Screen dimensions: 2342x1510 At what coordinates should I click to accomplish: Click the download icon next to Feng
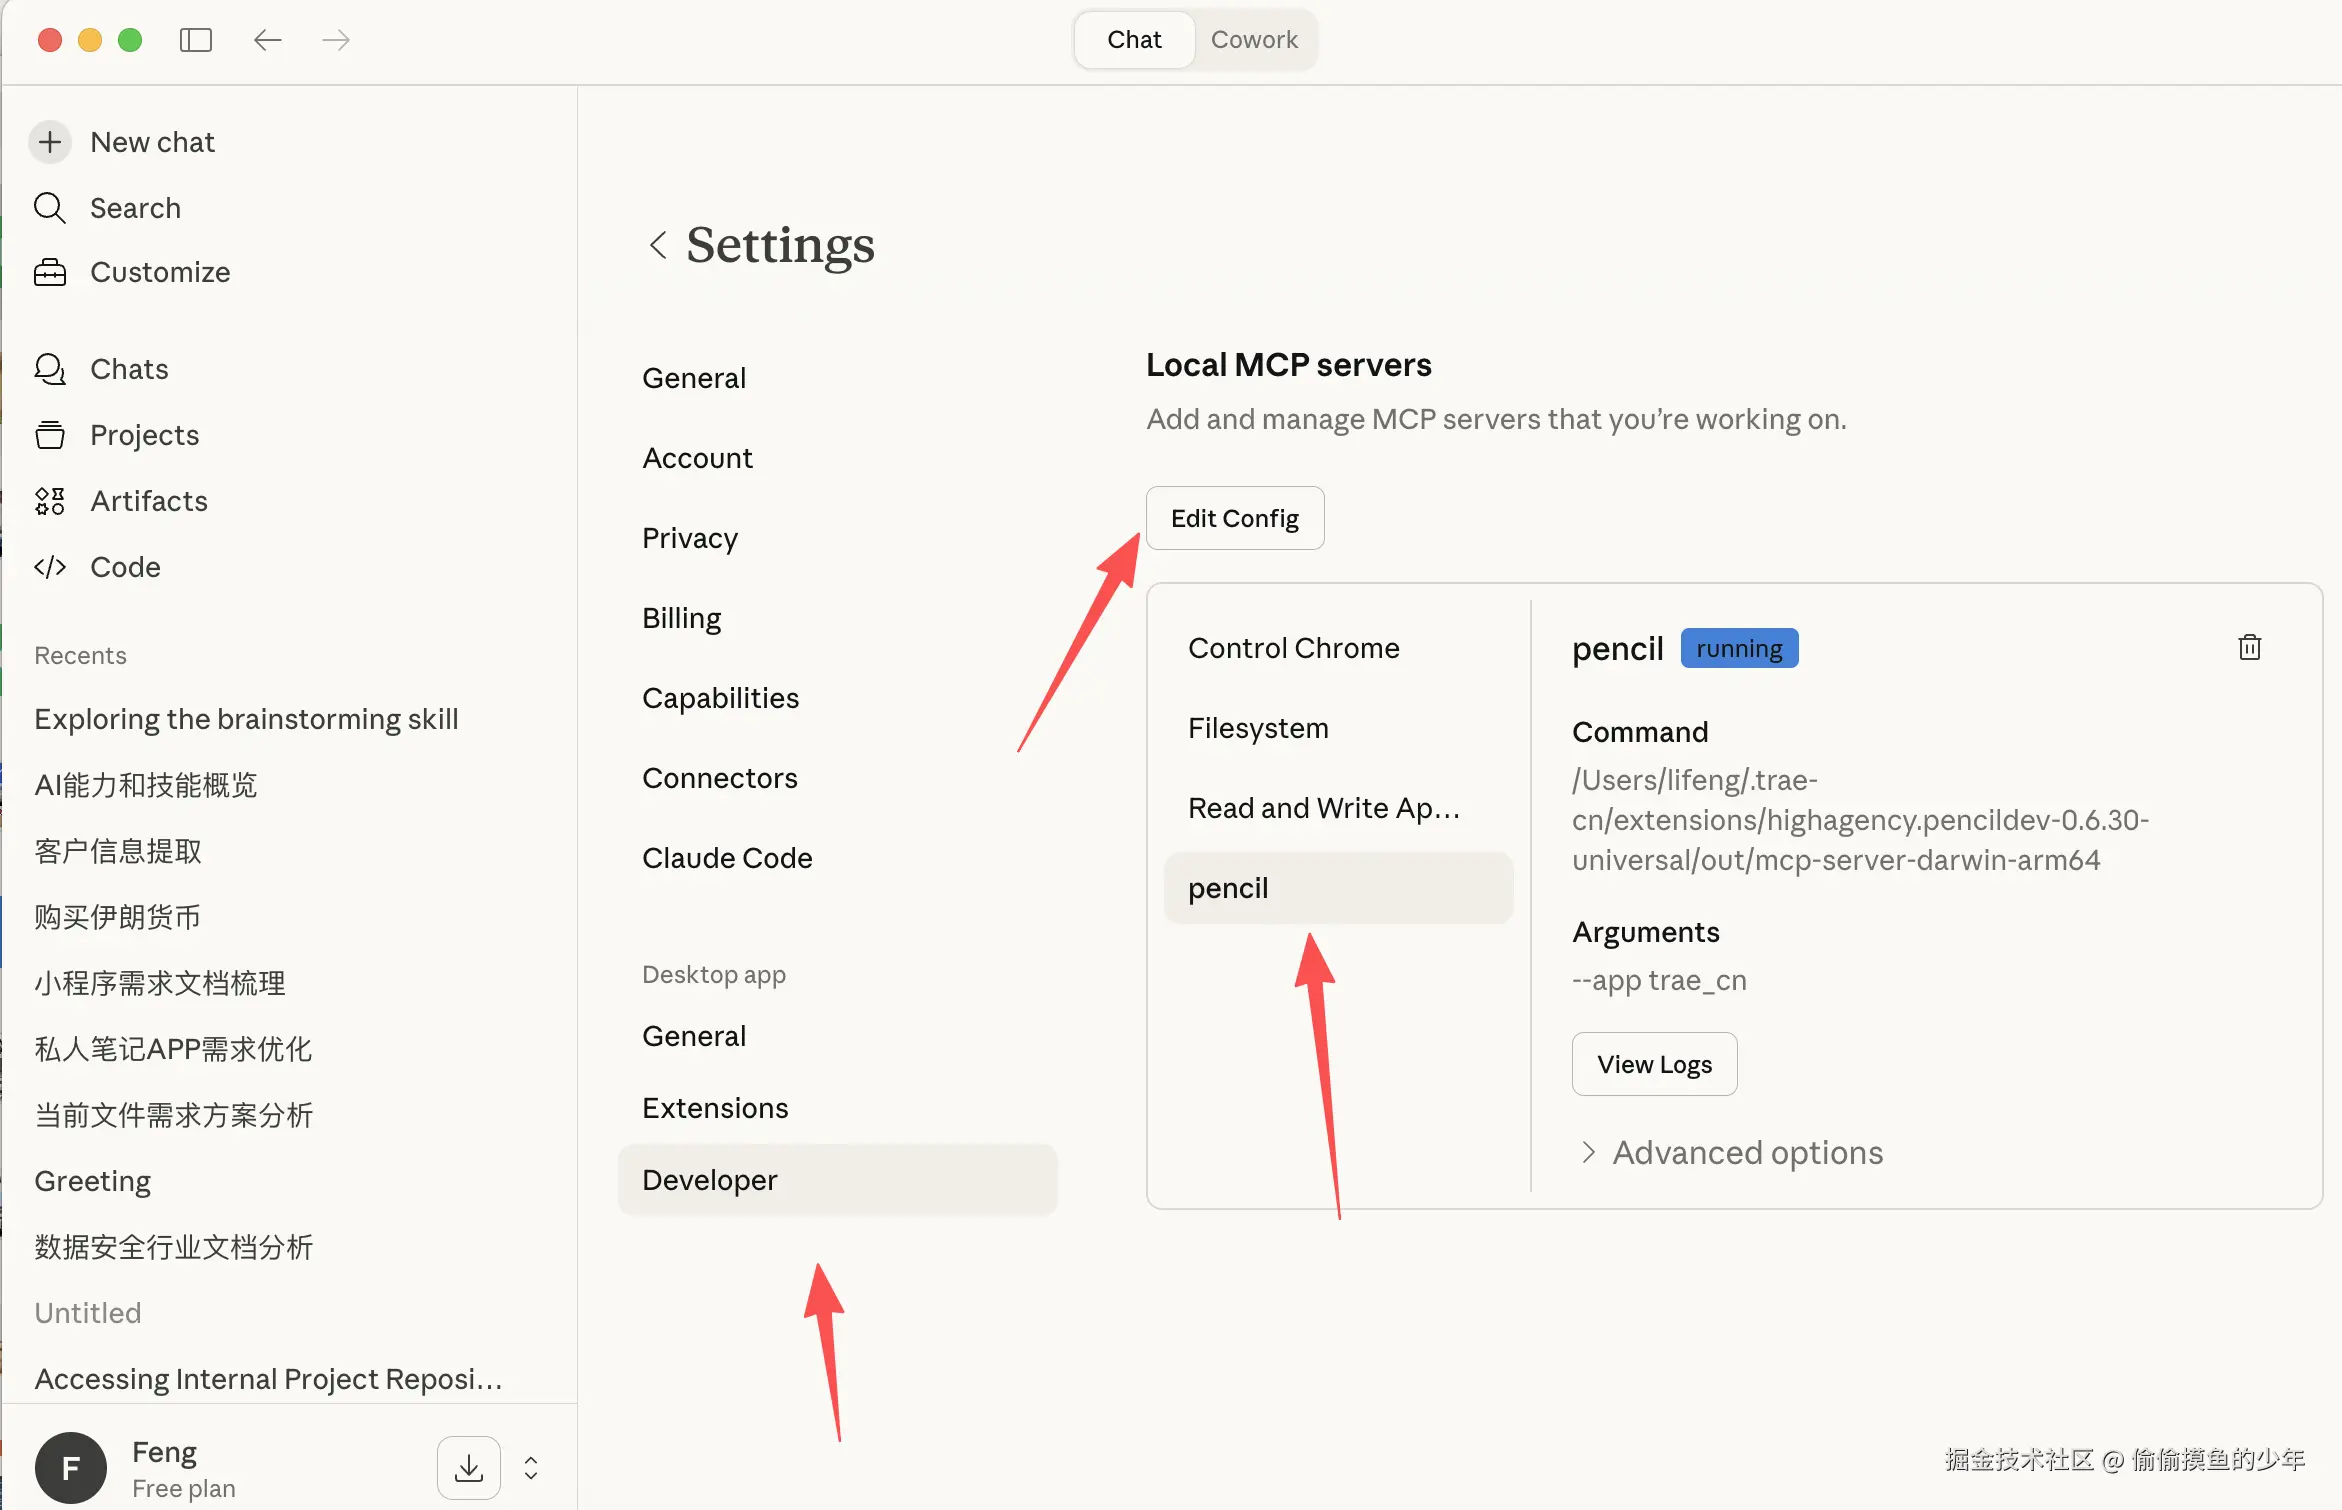[x=468, y=1468]
